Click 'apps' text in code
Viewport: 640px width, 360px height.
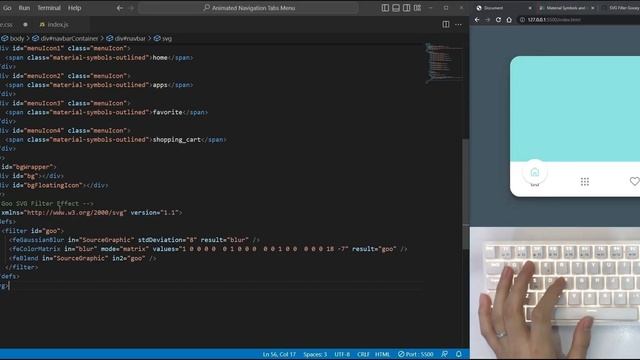click(x=160, y=85)
